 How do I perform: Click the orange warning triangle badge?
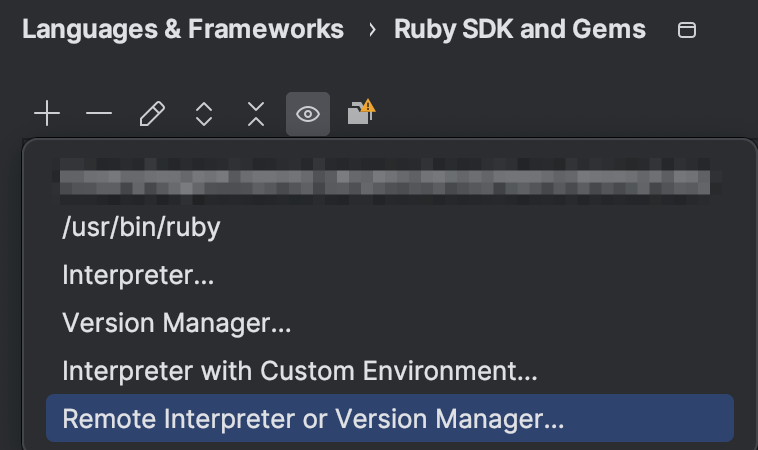[x=368, y=105]
